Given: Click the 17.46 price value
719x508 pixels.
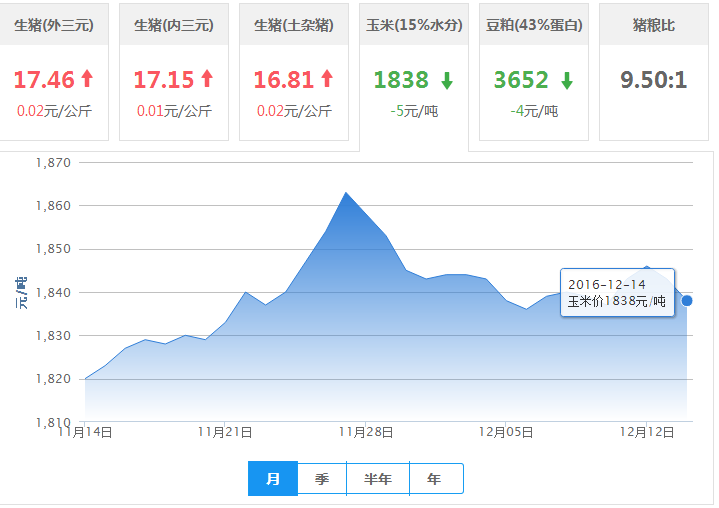Looking at the screenshot, I should (x=44, y=80).
